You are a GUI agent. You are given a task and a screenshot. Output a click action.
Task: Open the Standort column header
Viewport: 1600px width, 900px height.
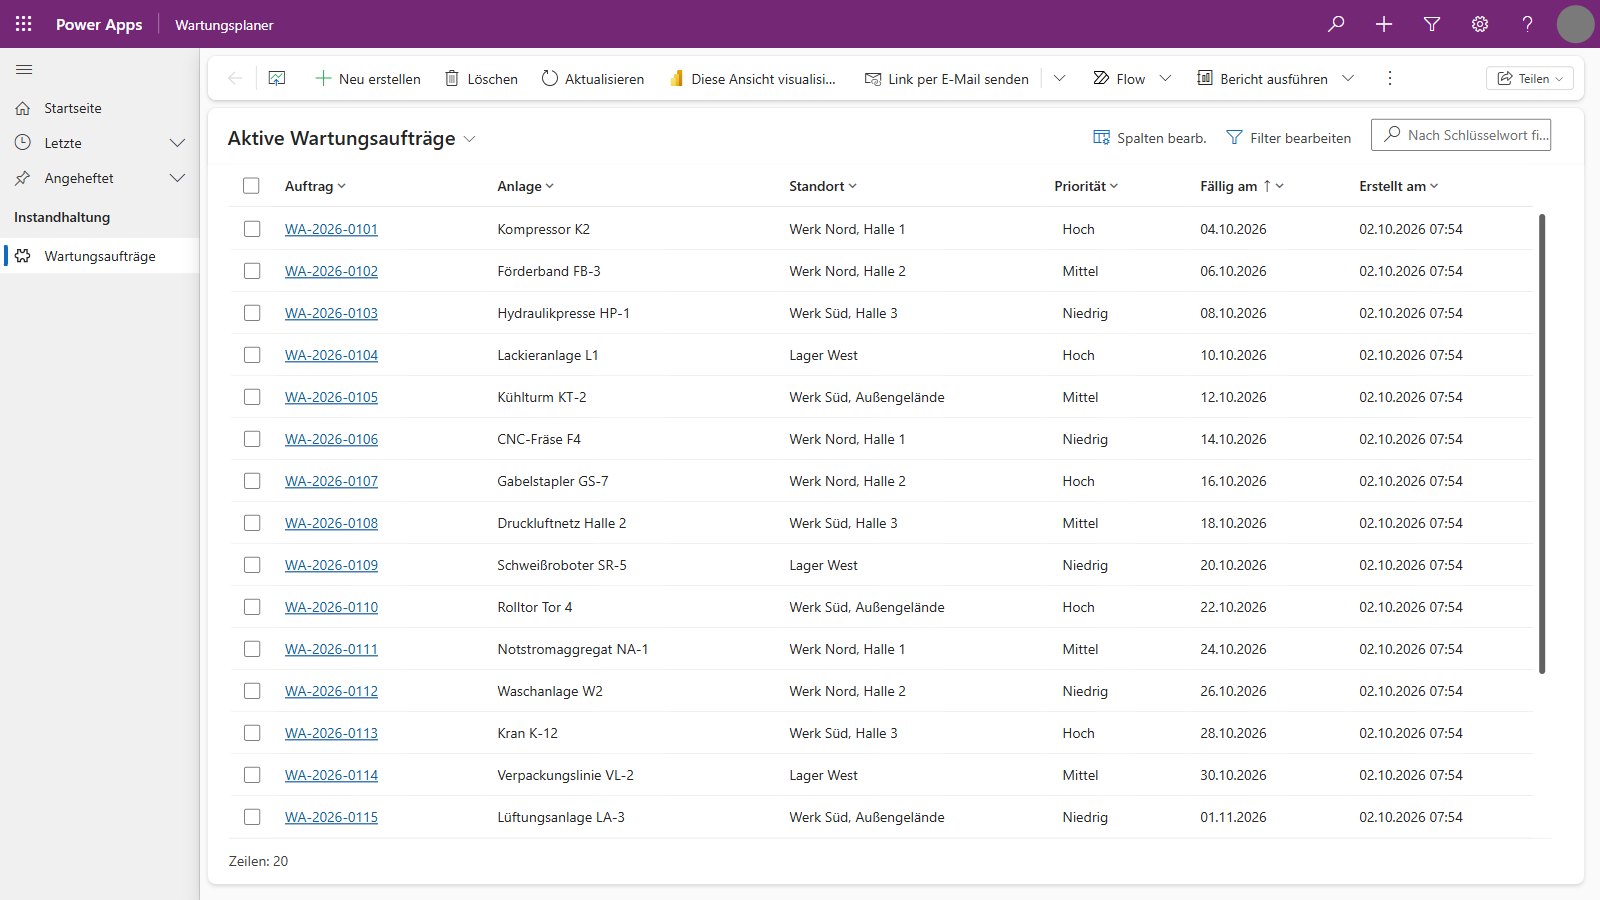point(823,186)
